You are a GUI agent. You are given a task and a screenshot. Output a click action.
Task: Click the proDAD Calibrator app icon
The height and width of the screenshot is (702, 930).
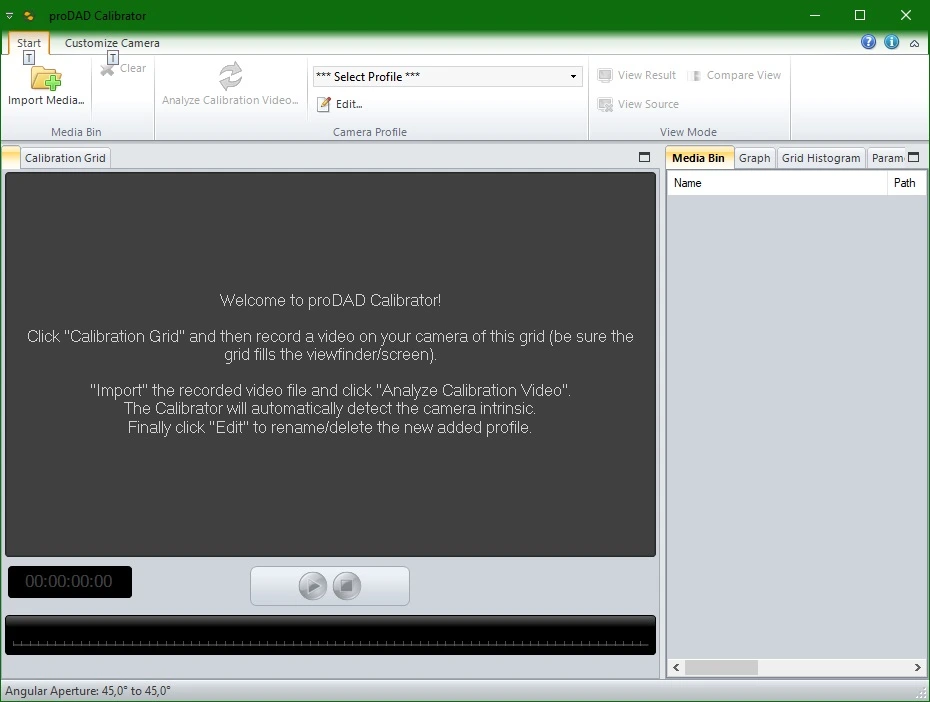tap(28, 16)
